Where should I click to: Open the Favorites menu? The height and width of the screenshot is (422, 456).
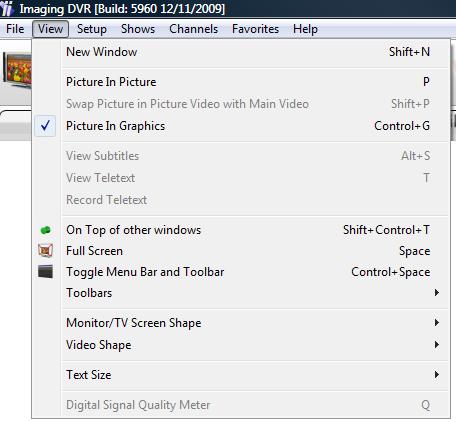click(x=255, y=29)
